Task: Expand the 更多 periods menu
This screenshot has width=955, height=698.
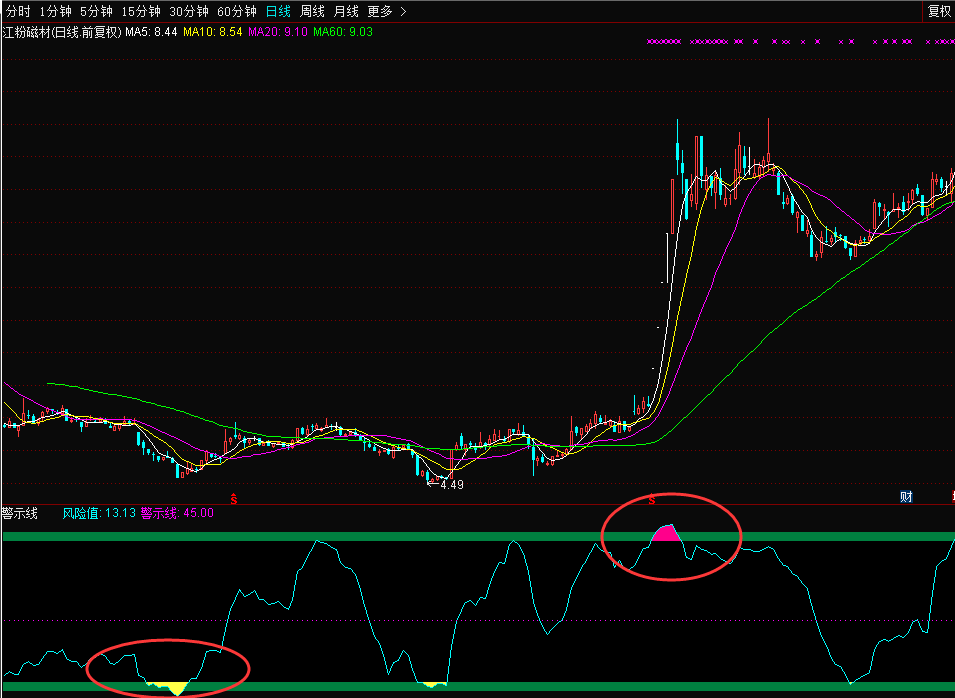Action: (x=387, y=11)
